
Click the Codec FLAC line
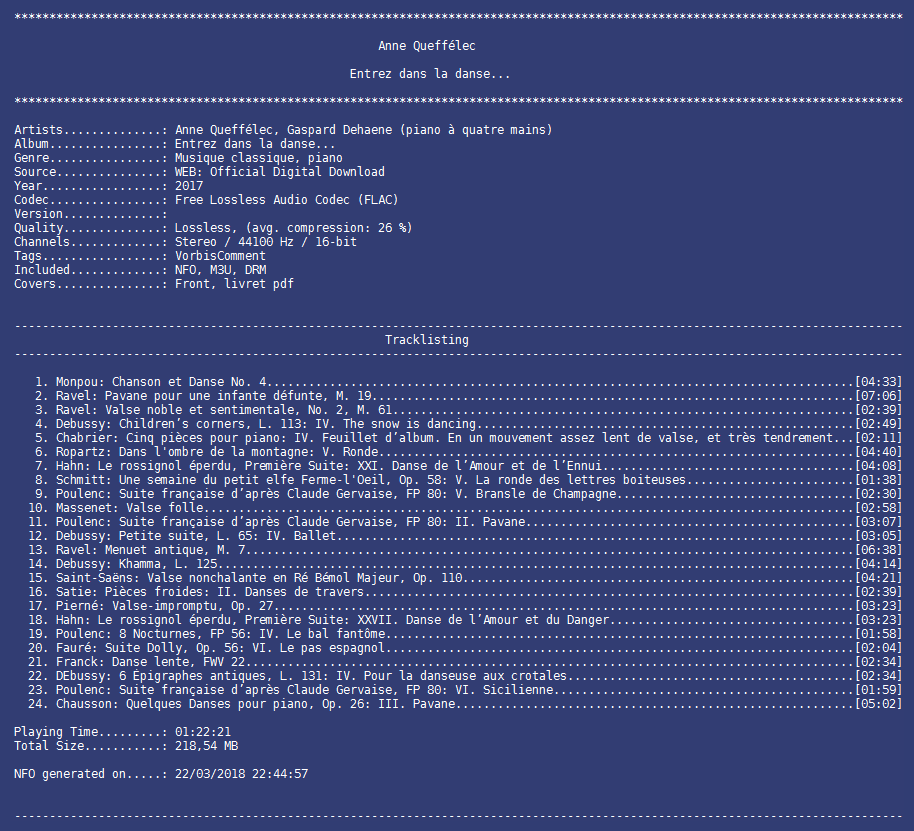[206, 200]
